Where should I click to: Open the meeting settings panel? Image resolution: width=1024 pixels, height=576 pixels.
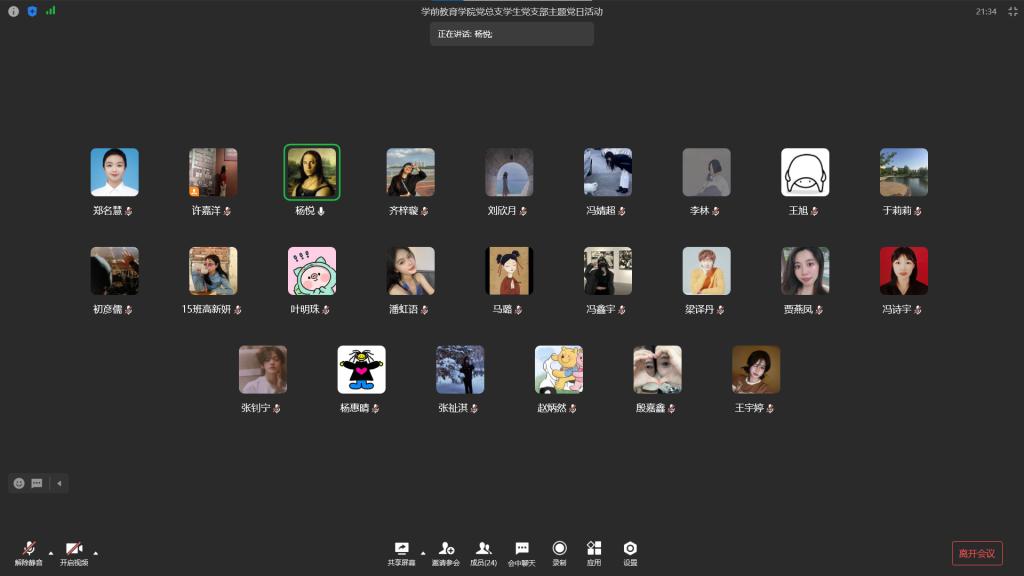point(630,550)
